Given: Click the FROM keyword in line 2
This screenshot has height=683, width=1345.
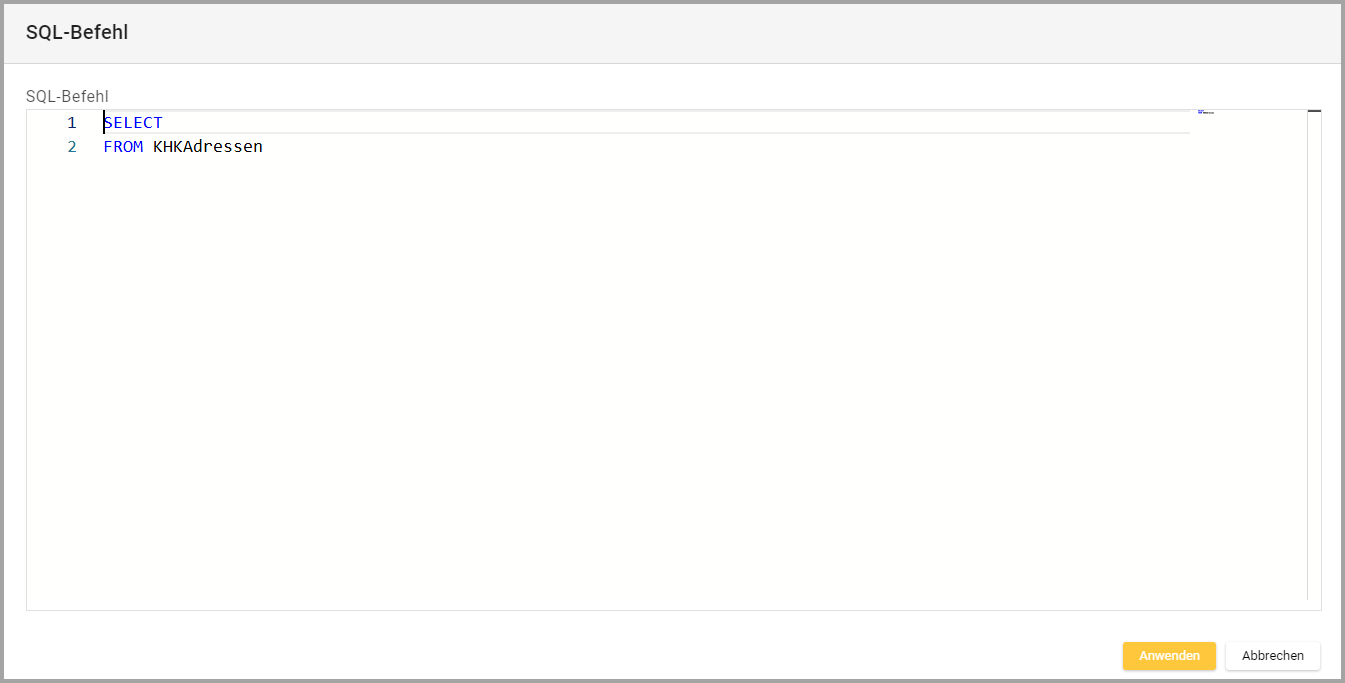Looking at the screenshot, I should point(123,147).
